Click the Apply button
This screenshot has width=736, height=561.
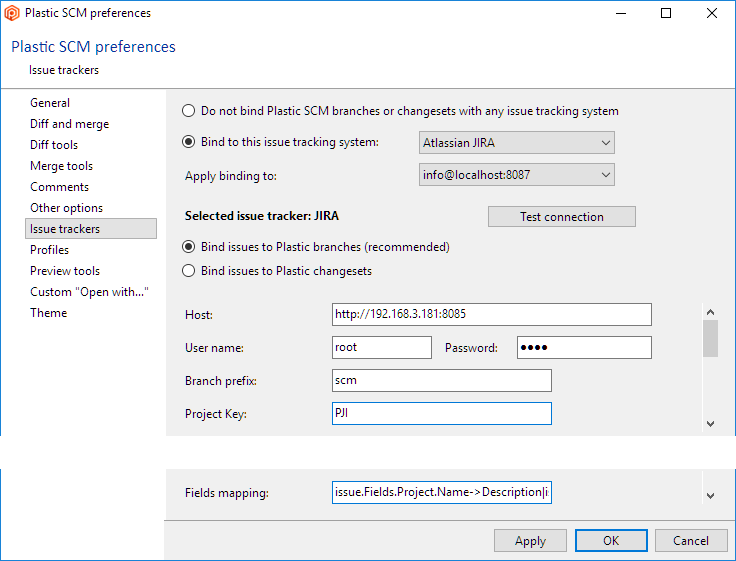pyautogui.click(x=530, y=541)
